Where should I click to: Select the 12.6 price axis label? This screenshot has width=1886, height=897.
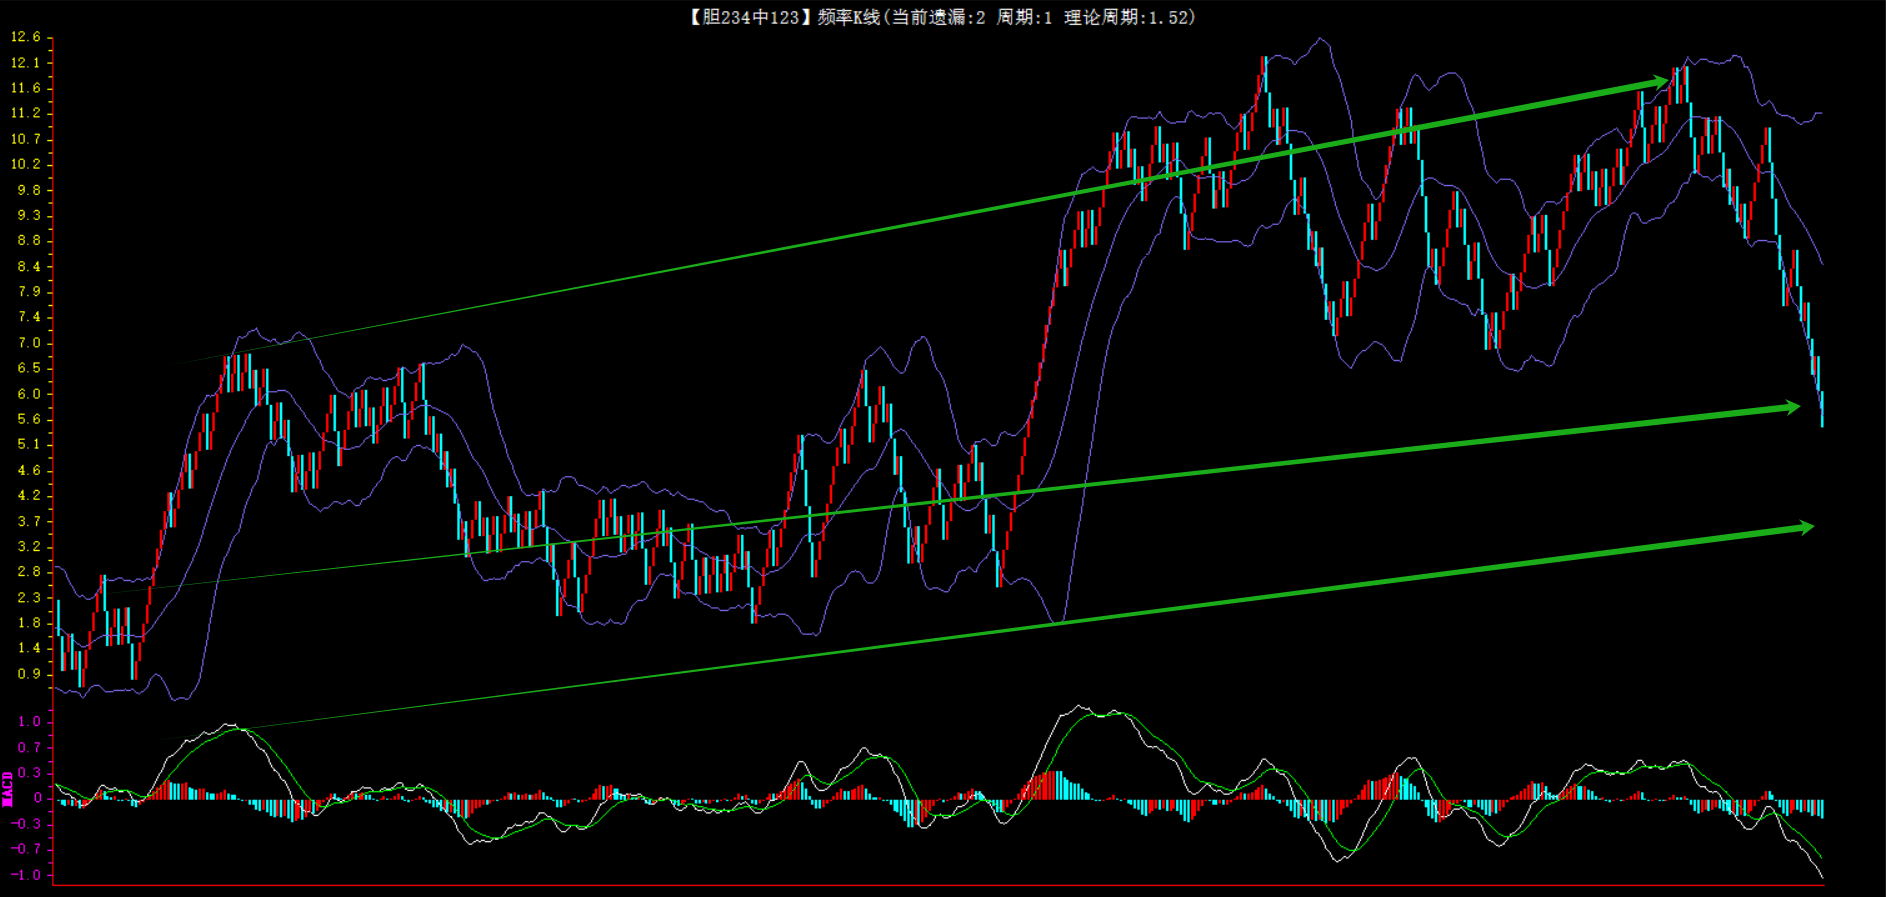[x=26, y=37]
